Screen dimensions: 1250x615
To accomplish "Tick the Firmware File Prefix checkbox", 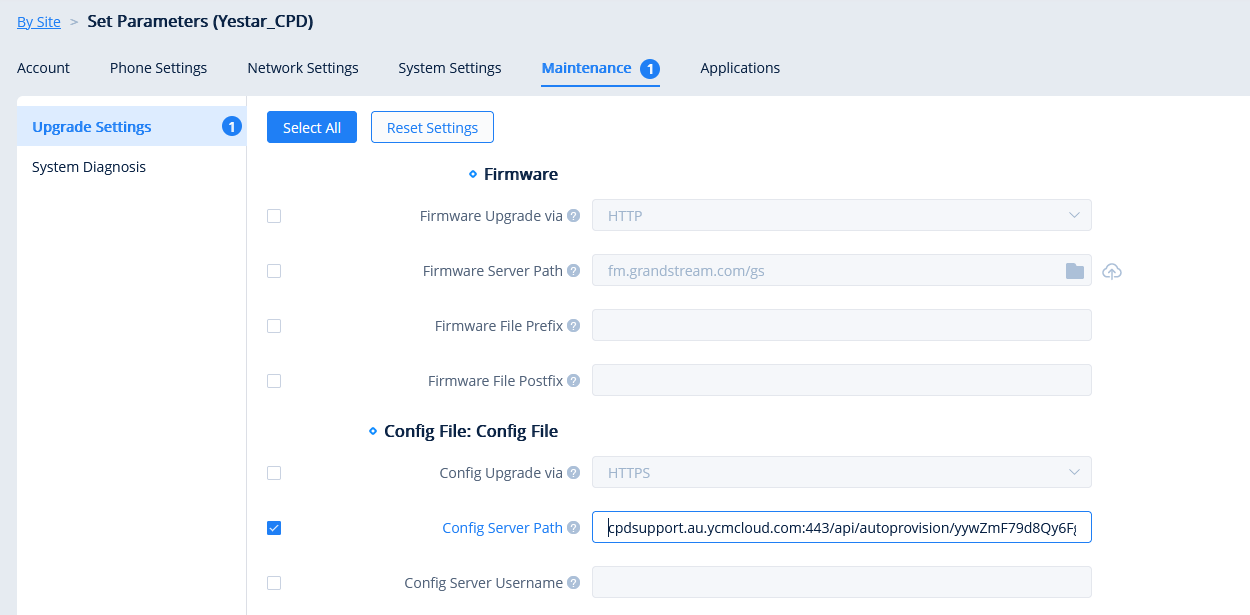I will coord(274,326).
